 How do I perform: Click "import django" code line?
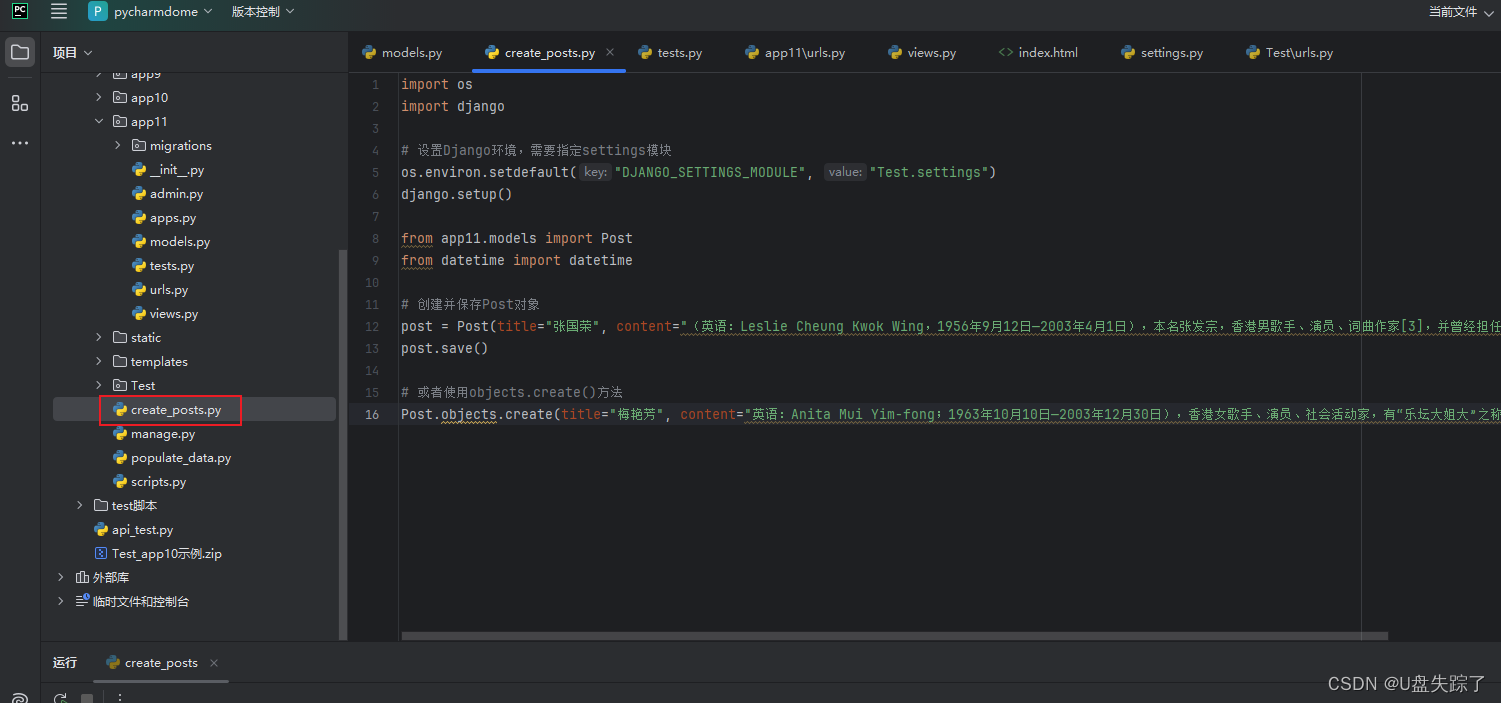tap(453, 106)
